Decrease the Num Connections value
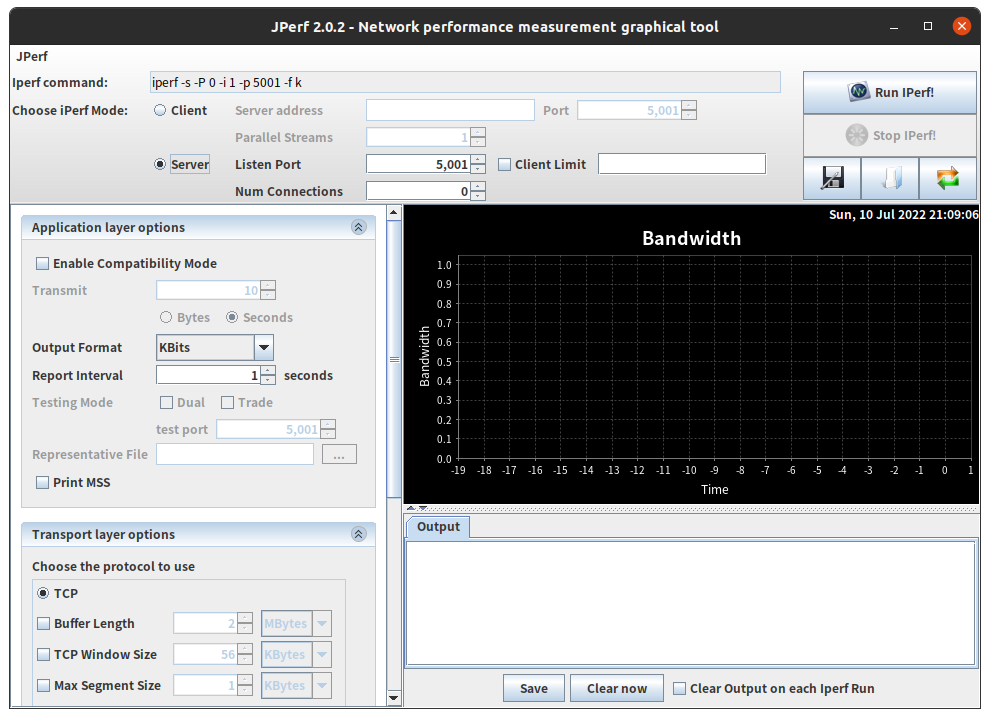The height and width of the screenshot is (718, 990). (x=479, y=196)
